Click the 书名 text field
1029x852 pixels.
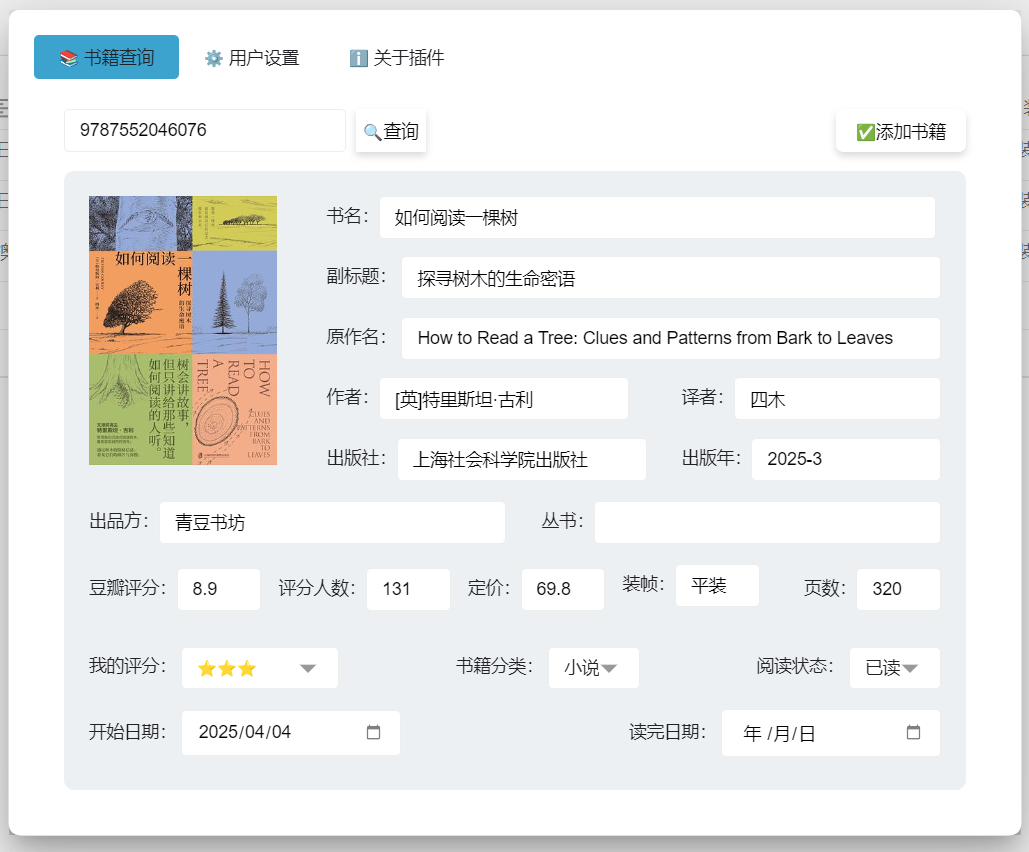point(656,217)
